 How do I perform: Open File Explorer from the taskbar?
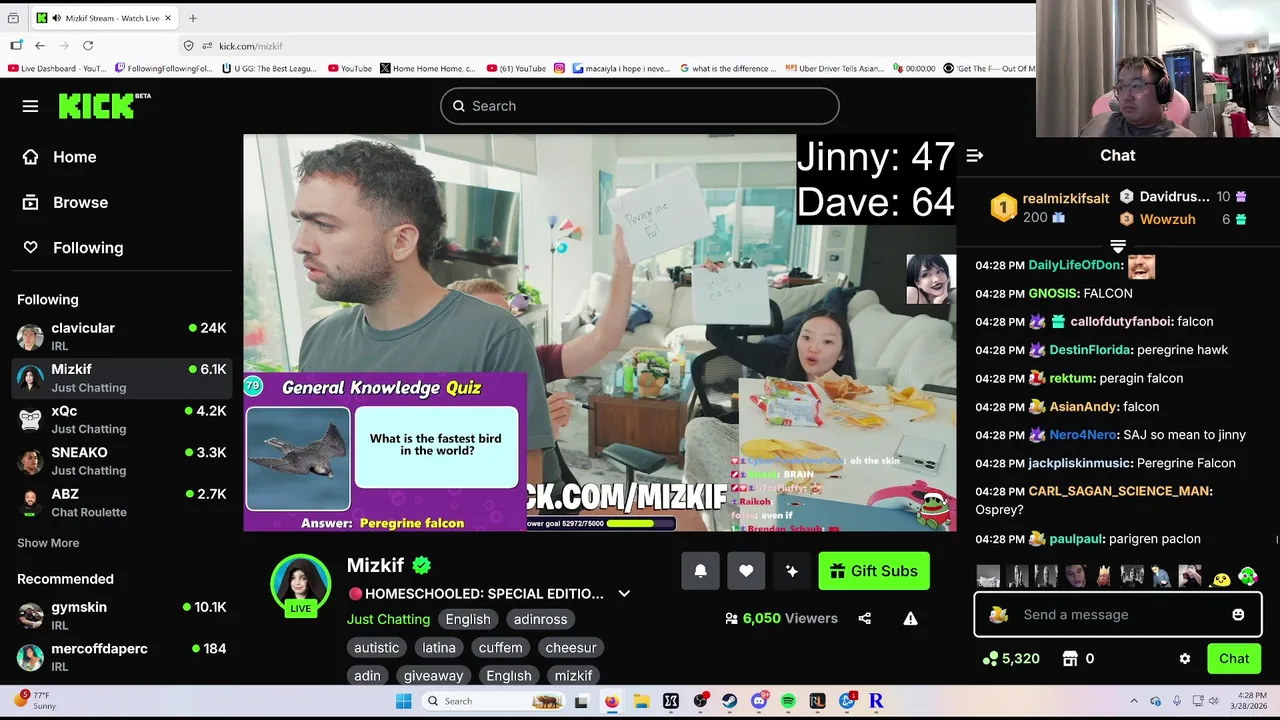(x=641, y=701)
